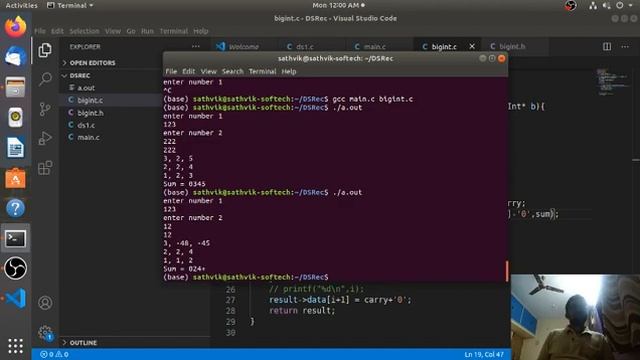The width and height of the screenshot is (640, 360).
Task: Click 'Sum = 0345' output in terminal
Action: [184, 184]
